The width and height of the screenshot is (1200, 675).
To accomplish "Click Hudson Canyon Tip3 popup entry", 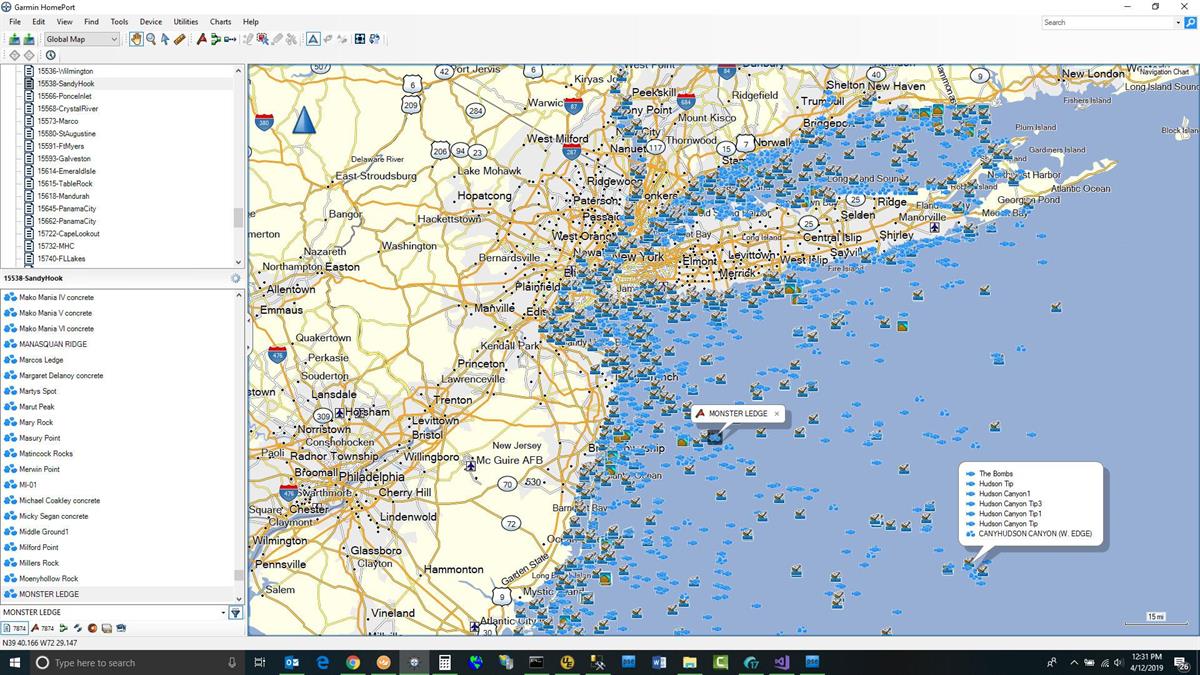I will 1010,504.
